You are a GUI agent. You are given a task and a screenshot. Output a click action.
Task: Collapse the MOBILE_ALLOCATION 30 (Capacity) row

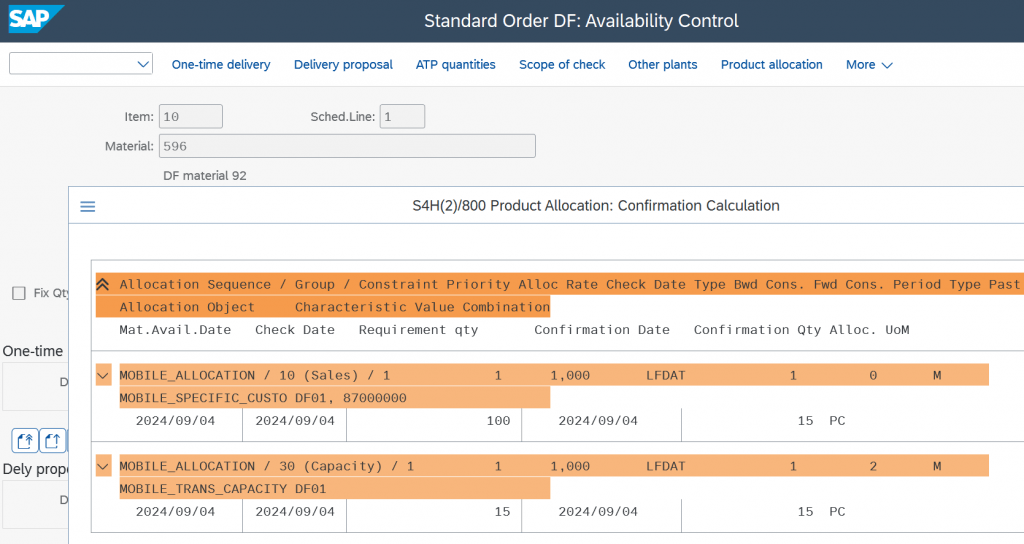[x=103, y=466]
